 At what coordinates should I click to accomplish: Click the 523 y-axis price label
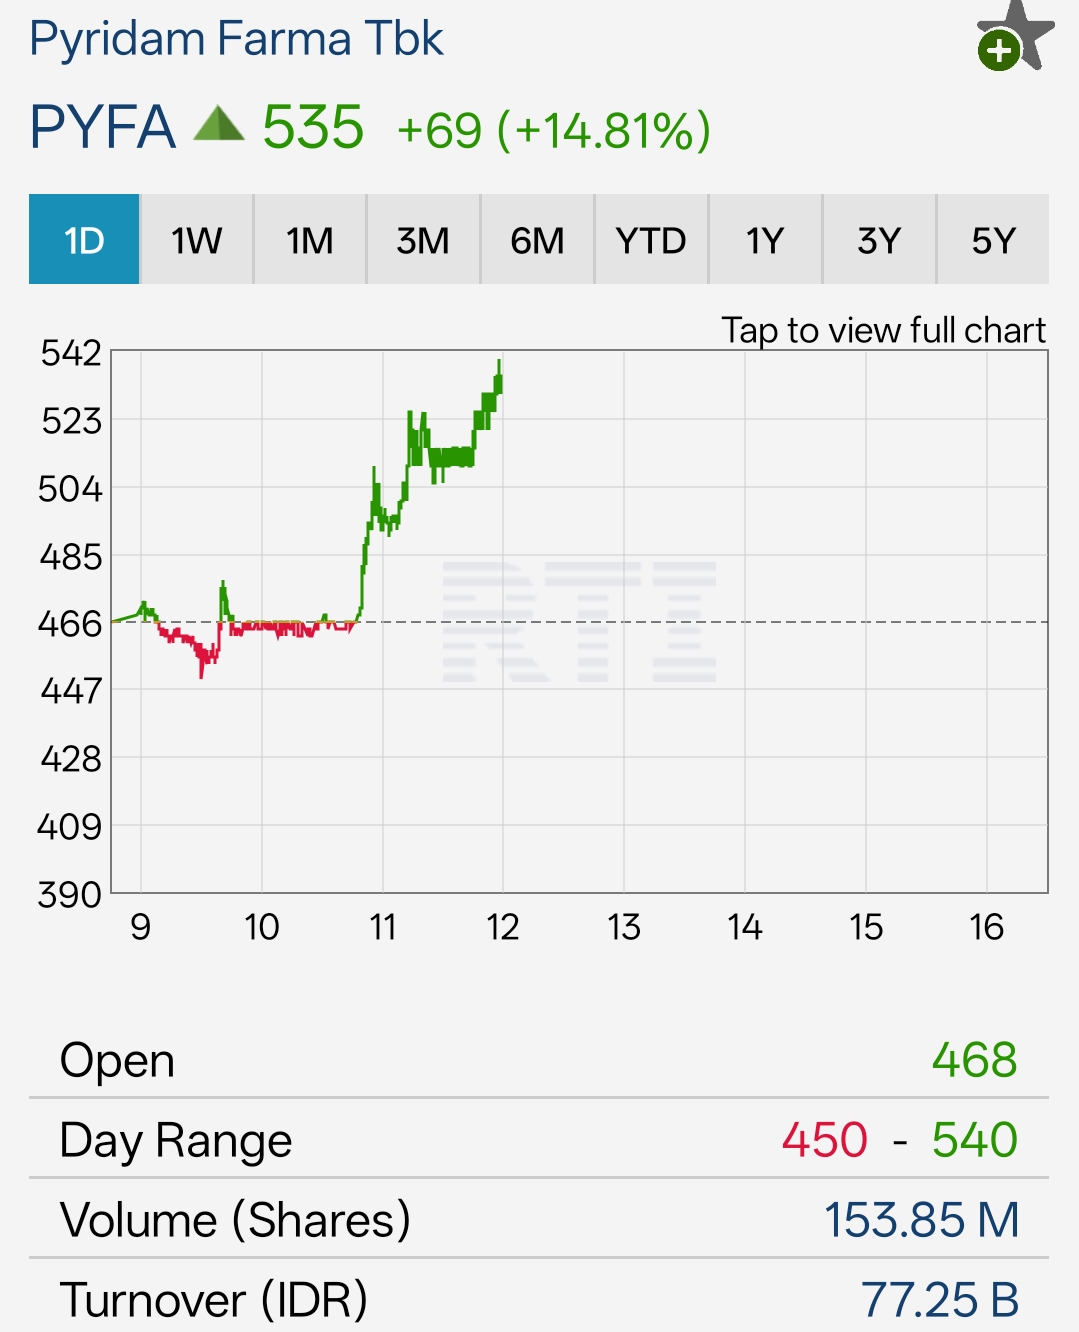71,421
